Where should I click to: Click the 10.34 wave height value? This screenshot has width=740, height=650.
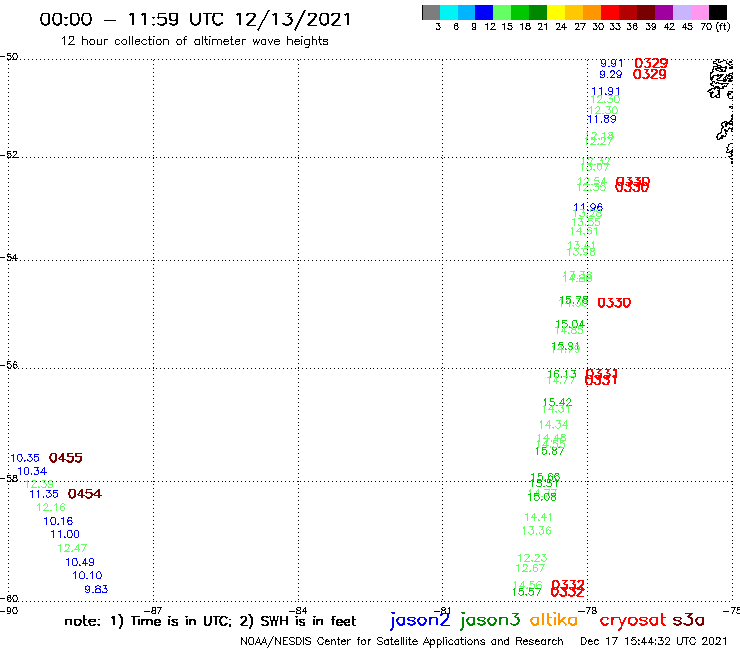[32, 471]
